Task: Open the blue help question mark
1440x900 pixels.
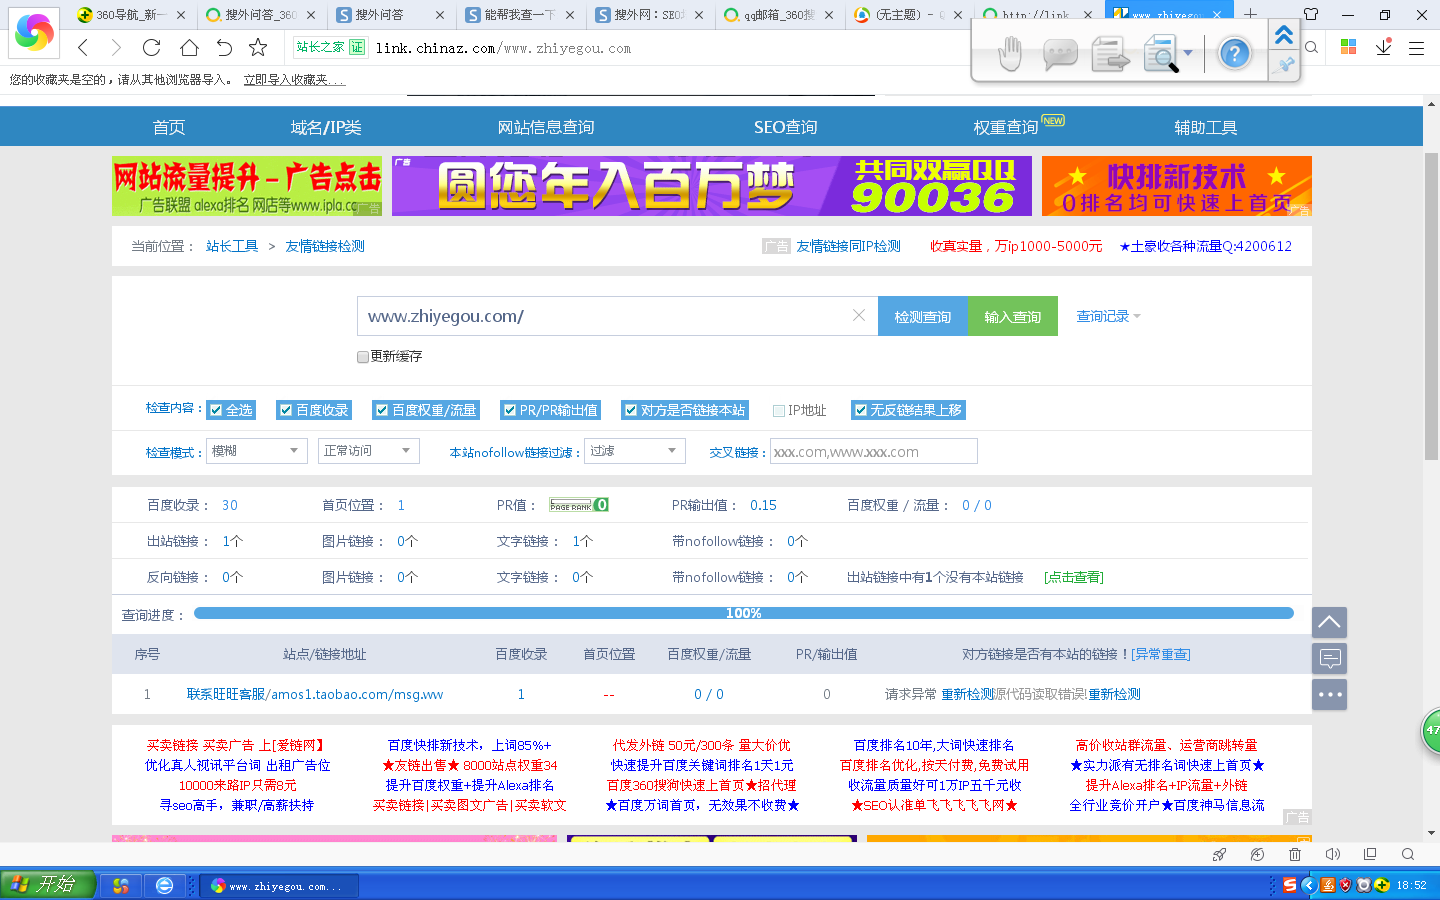Action: 1235,53
